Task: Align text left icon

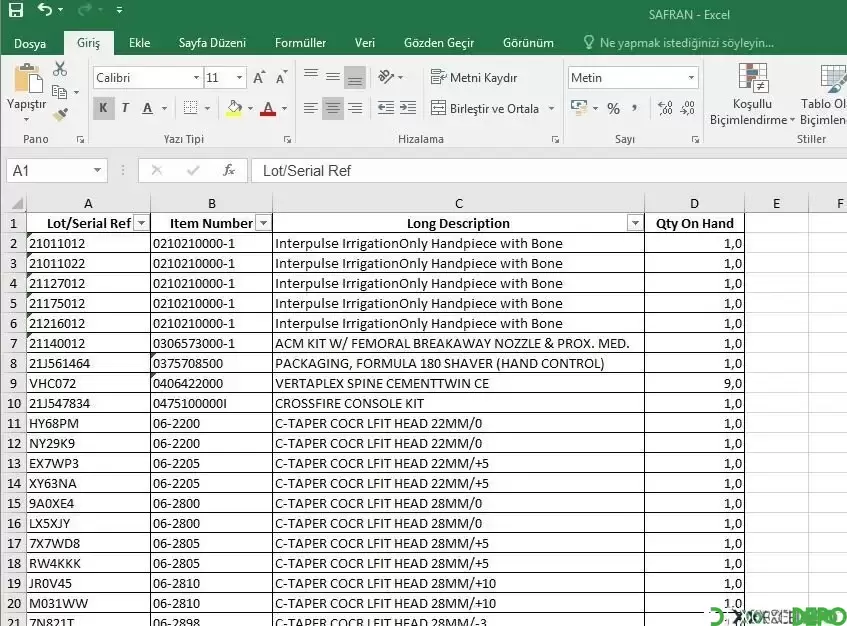Action: [310, 109]
